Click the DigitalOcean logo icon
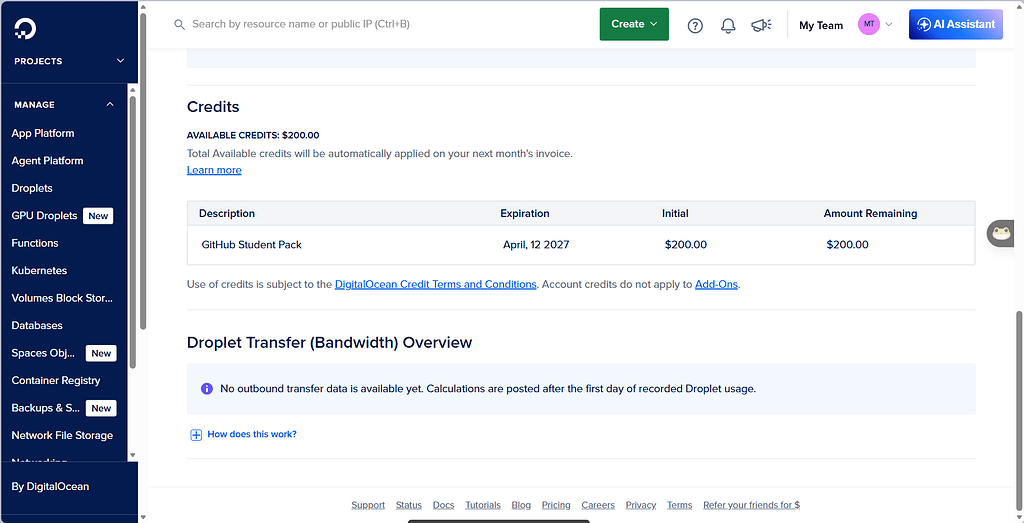Image resolution: width=1024 pixels, height=523 pixels. pyautogui.click(x=25, y=28)
